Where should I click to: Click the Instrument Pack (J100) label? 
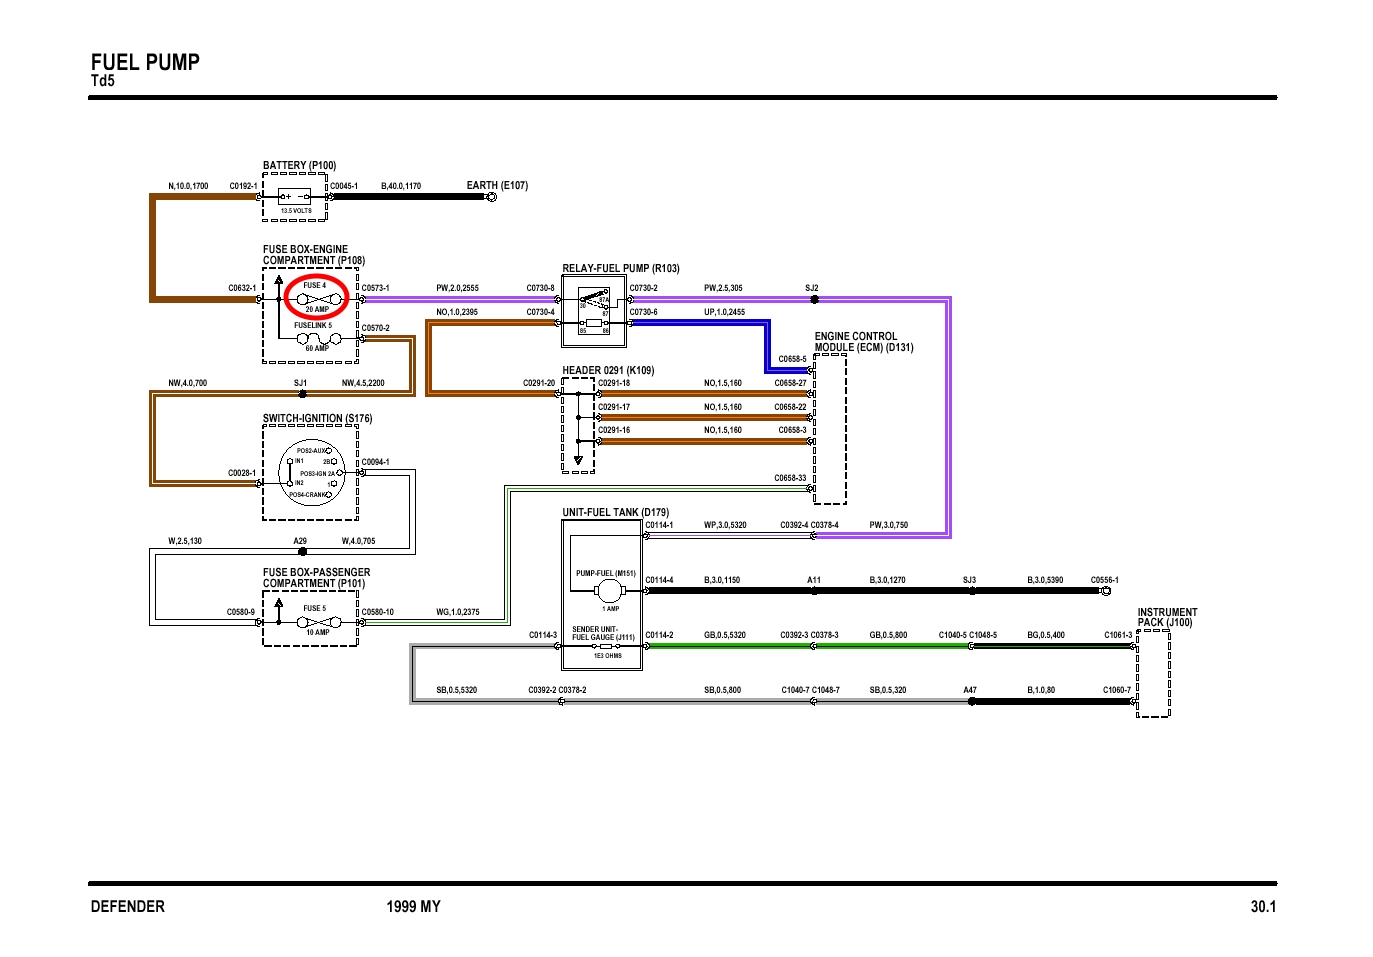point(1166,617)
